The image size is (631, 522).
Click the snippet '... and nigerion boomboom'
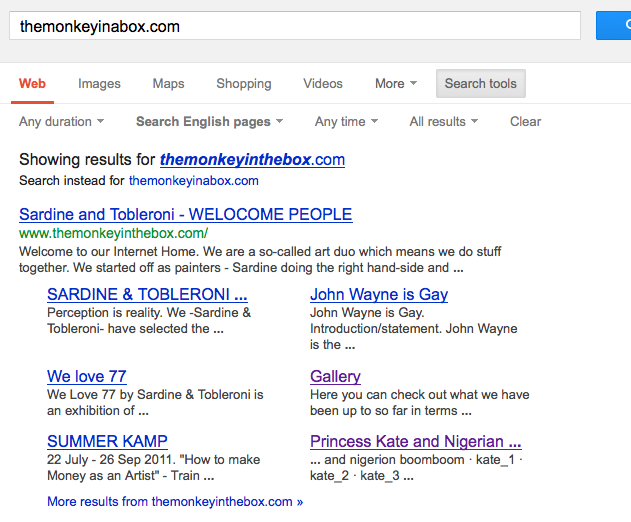[x=416, y=468]
